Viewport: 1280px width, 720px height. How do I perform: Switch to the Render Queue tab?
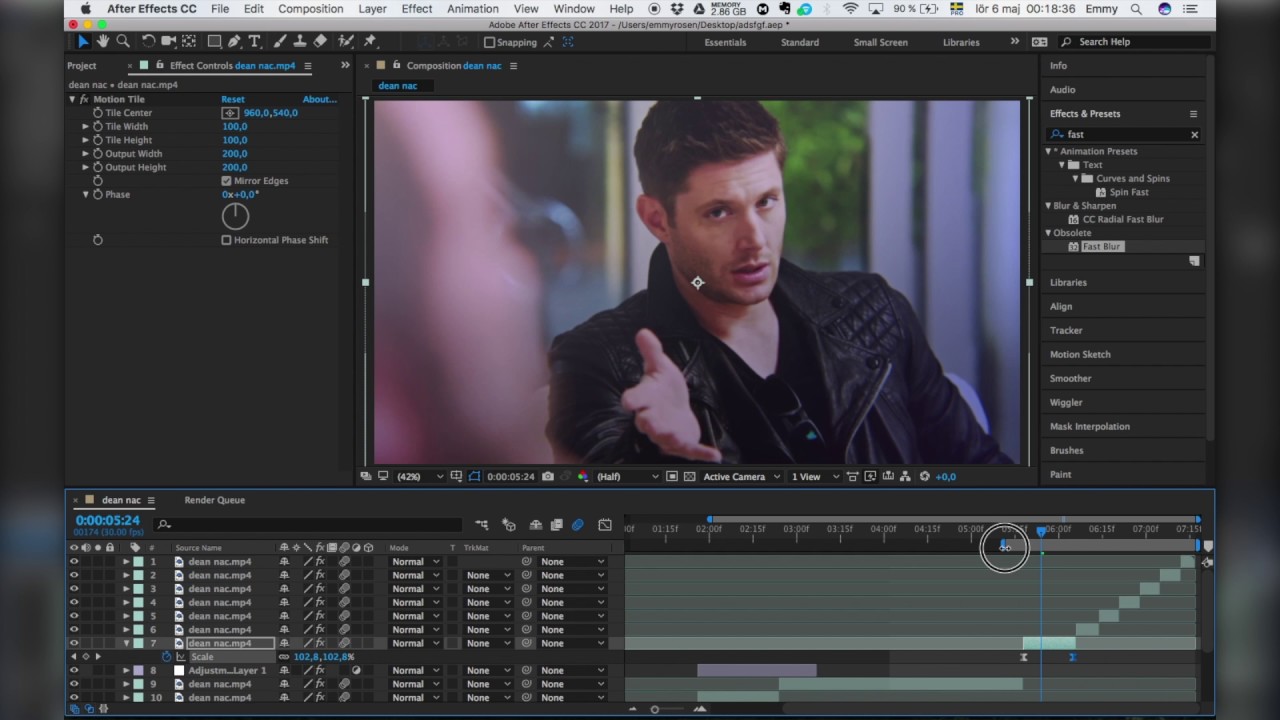pyautogui.click(x=214, y=500)
